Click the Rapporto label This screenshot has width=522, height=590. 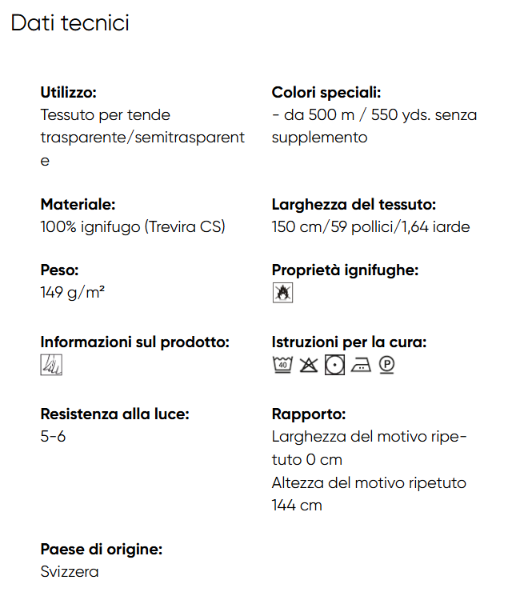click(309, 414)
